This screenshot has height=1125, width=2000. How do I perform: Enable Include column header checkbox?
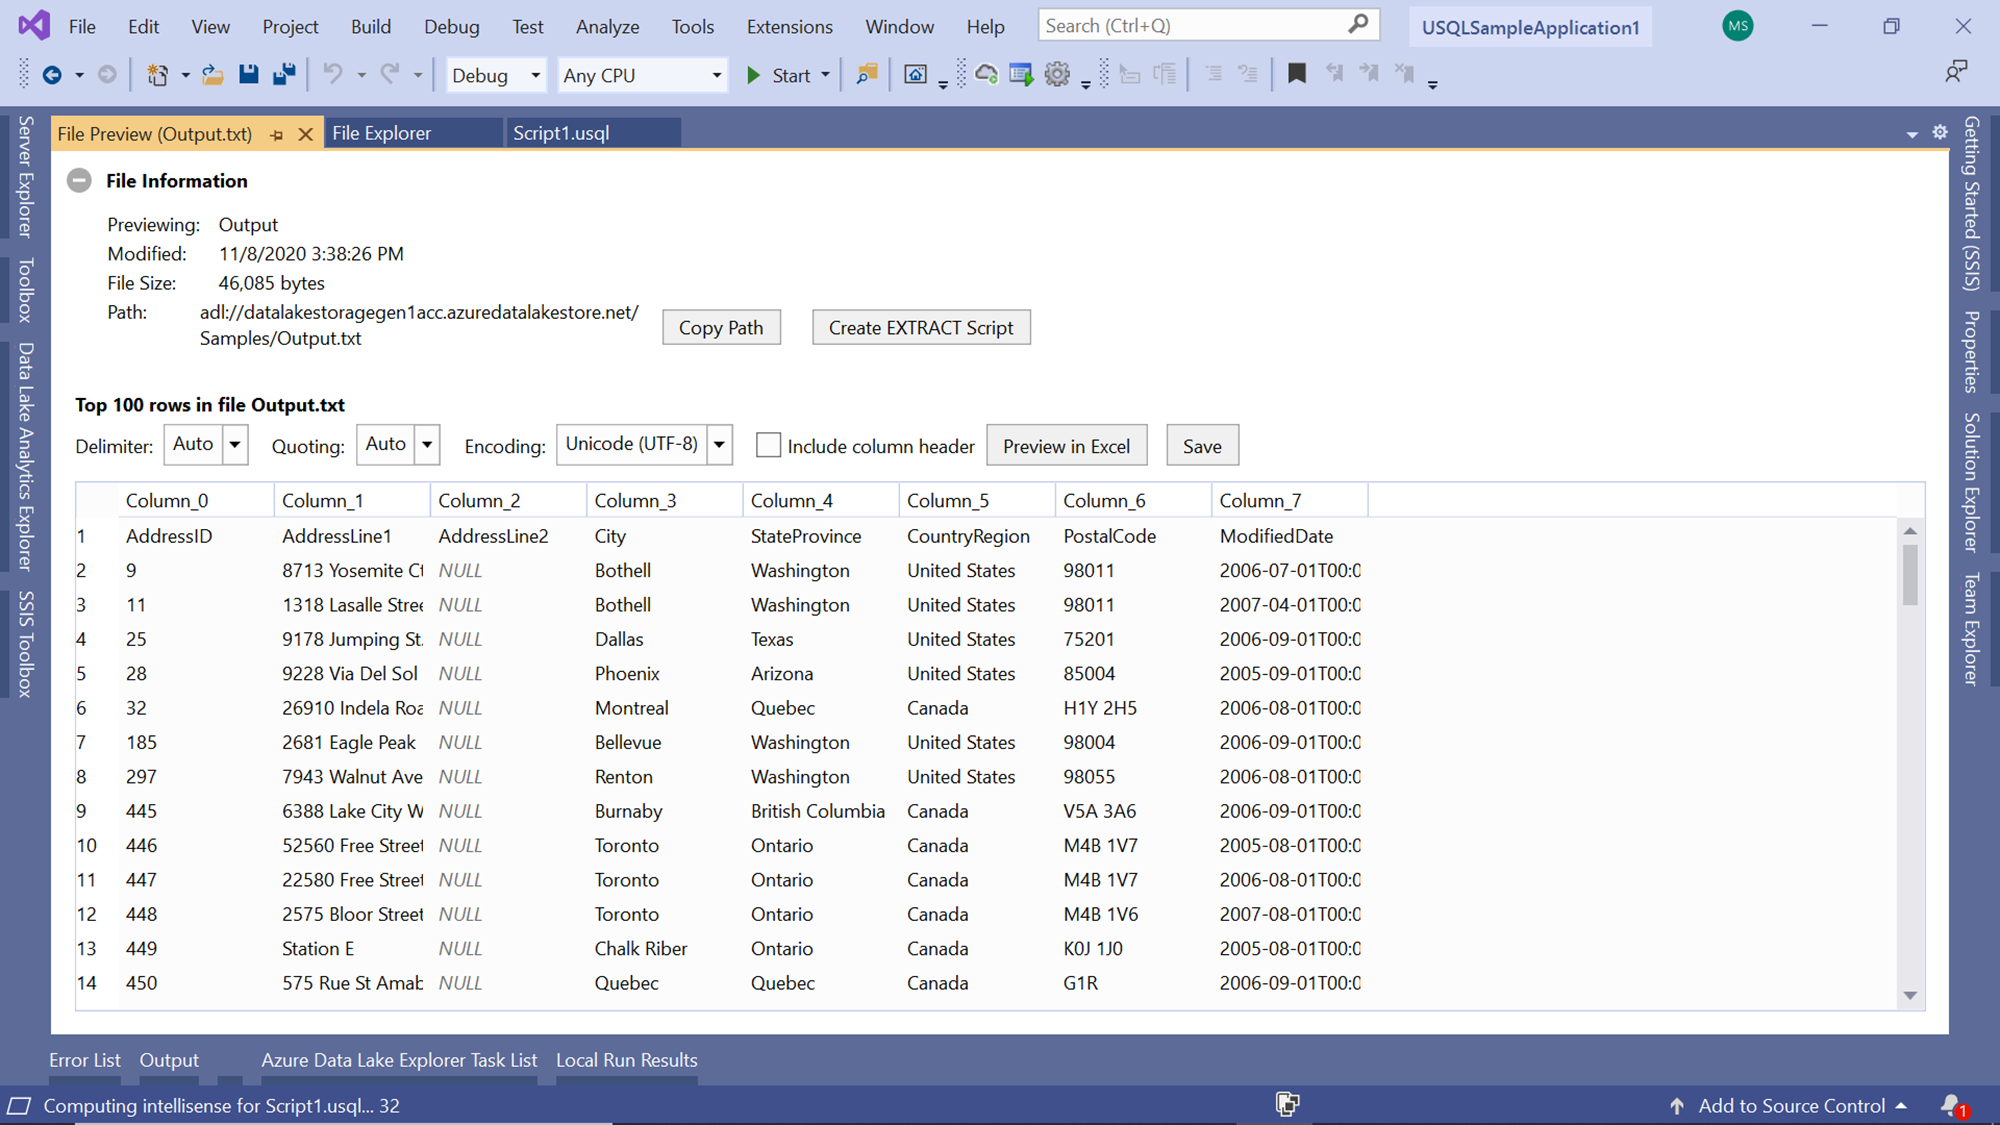pos(768,445)
